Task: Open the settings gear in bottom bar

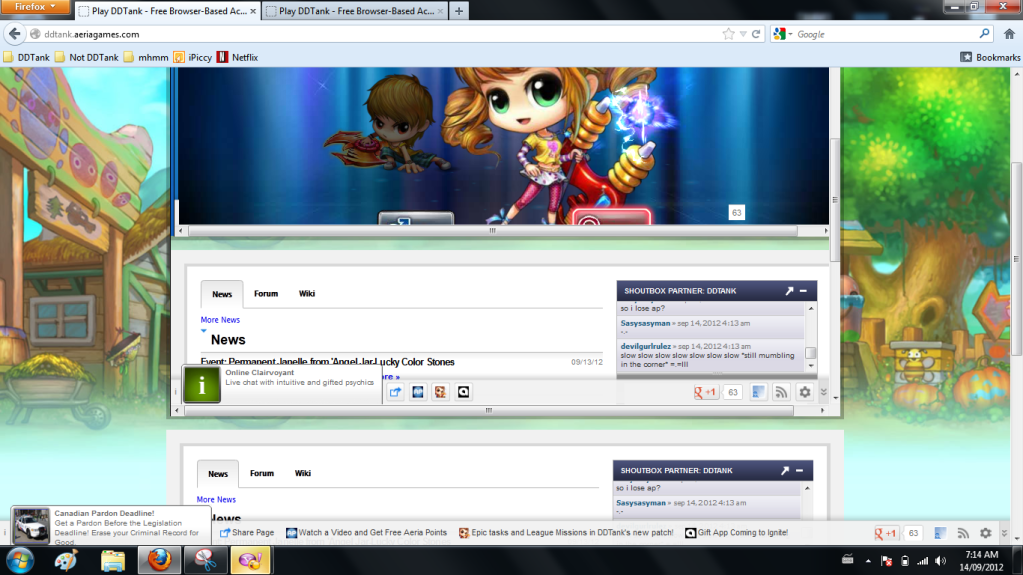Action: click(986, 533)
